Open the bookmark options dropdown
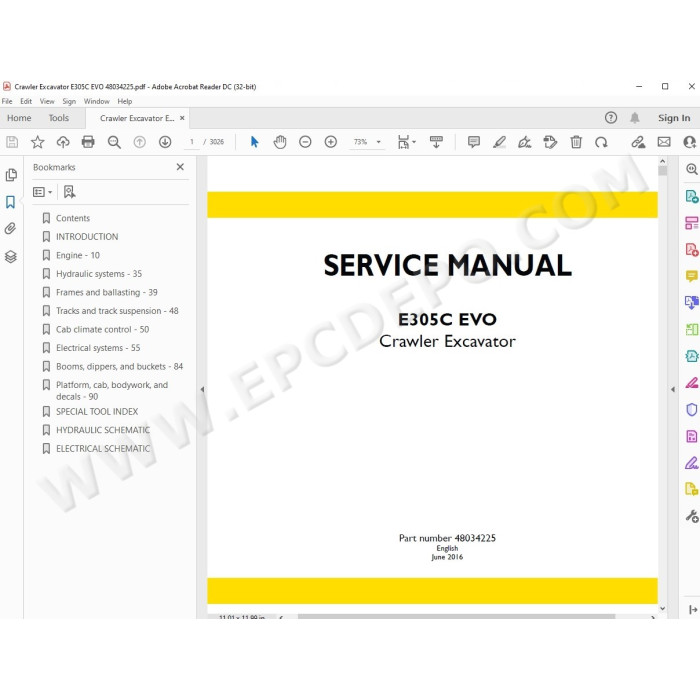 click(42, 192)
